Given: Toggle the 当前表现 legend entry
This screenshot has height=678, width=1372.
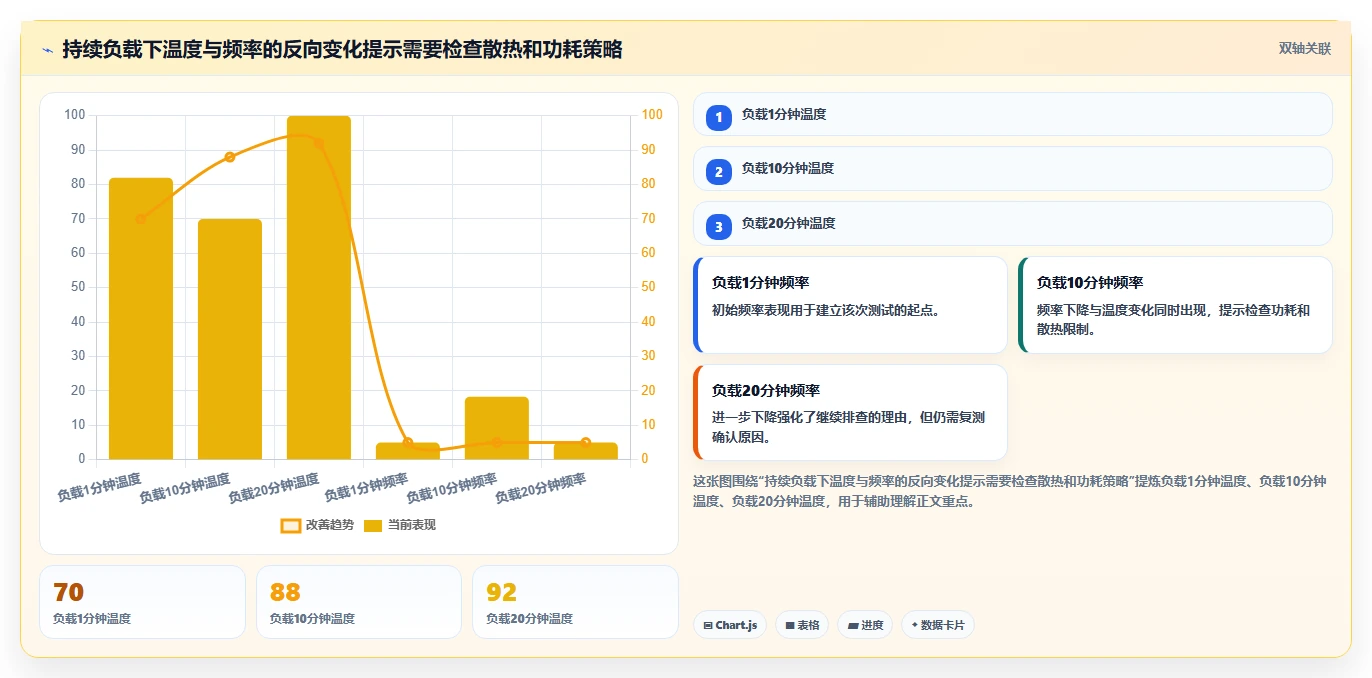Looking at the screenshot, I should pos(400,525).
